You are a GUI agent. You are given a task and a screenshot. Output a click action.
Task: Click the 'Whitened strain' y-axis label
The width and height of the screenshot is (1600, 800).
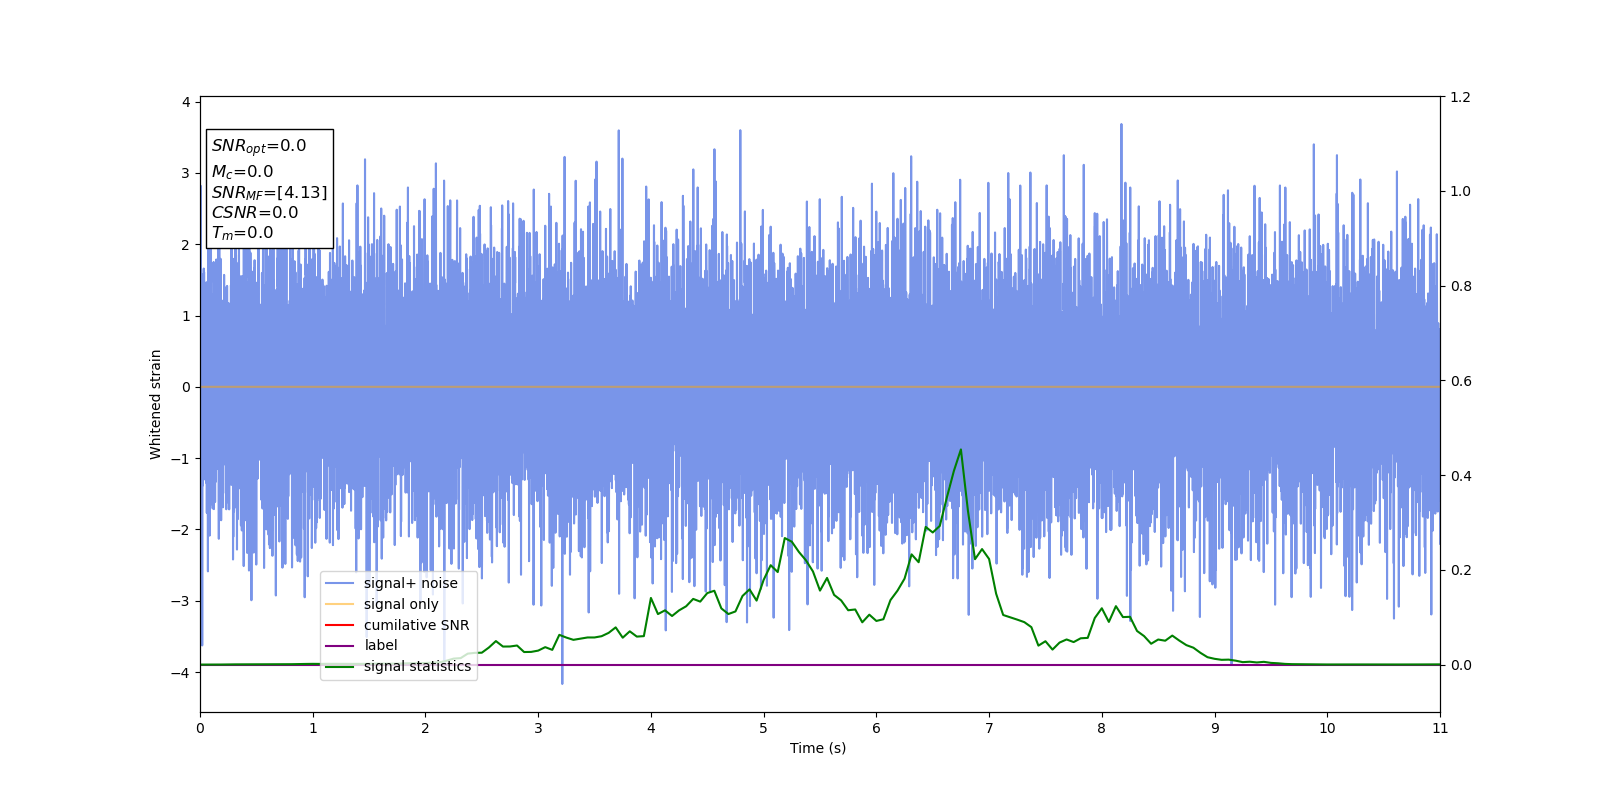tap(156, 404)
